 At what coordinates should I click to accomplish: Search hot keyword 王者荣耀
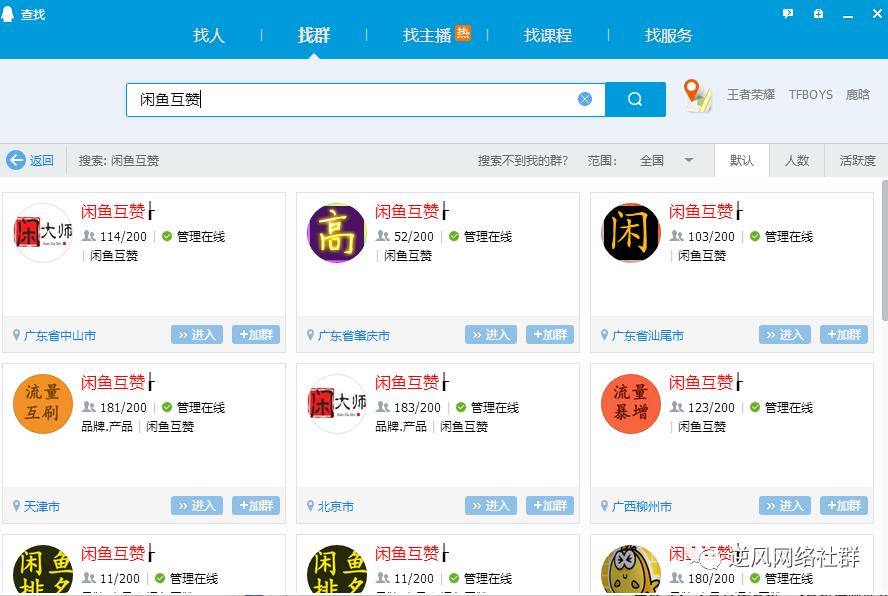coord(751,95)
